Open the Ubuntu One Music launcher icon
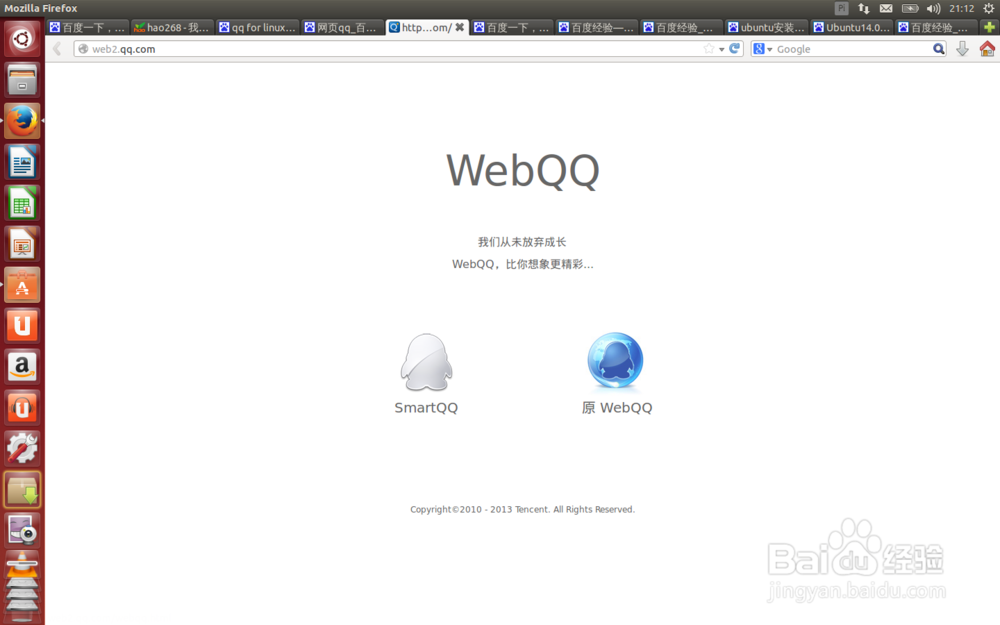The image size is (1000, 625). pos(22,408)
